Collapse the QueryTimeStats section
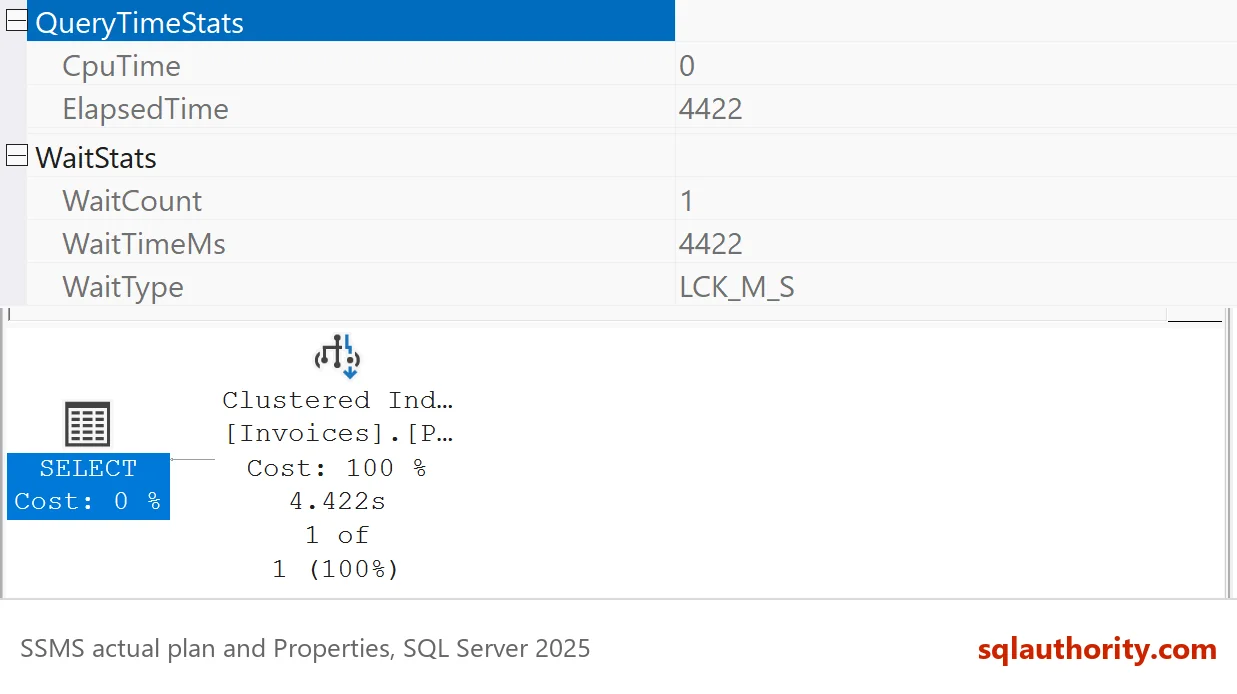1237x694 pixels. (x=16, y=21)
